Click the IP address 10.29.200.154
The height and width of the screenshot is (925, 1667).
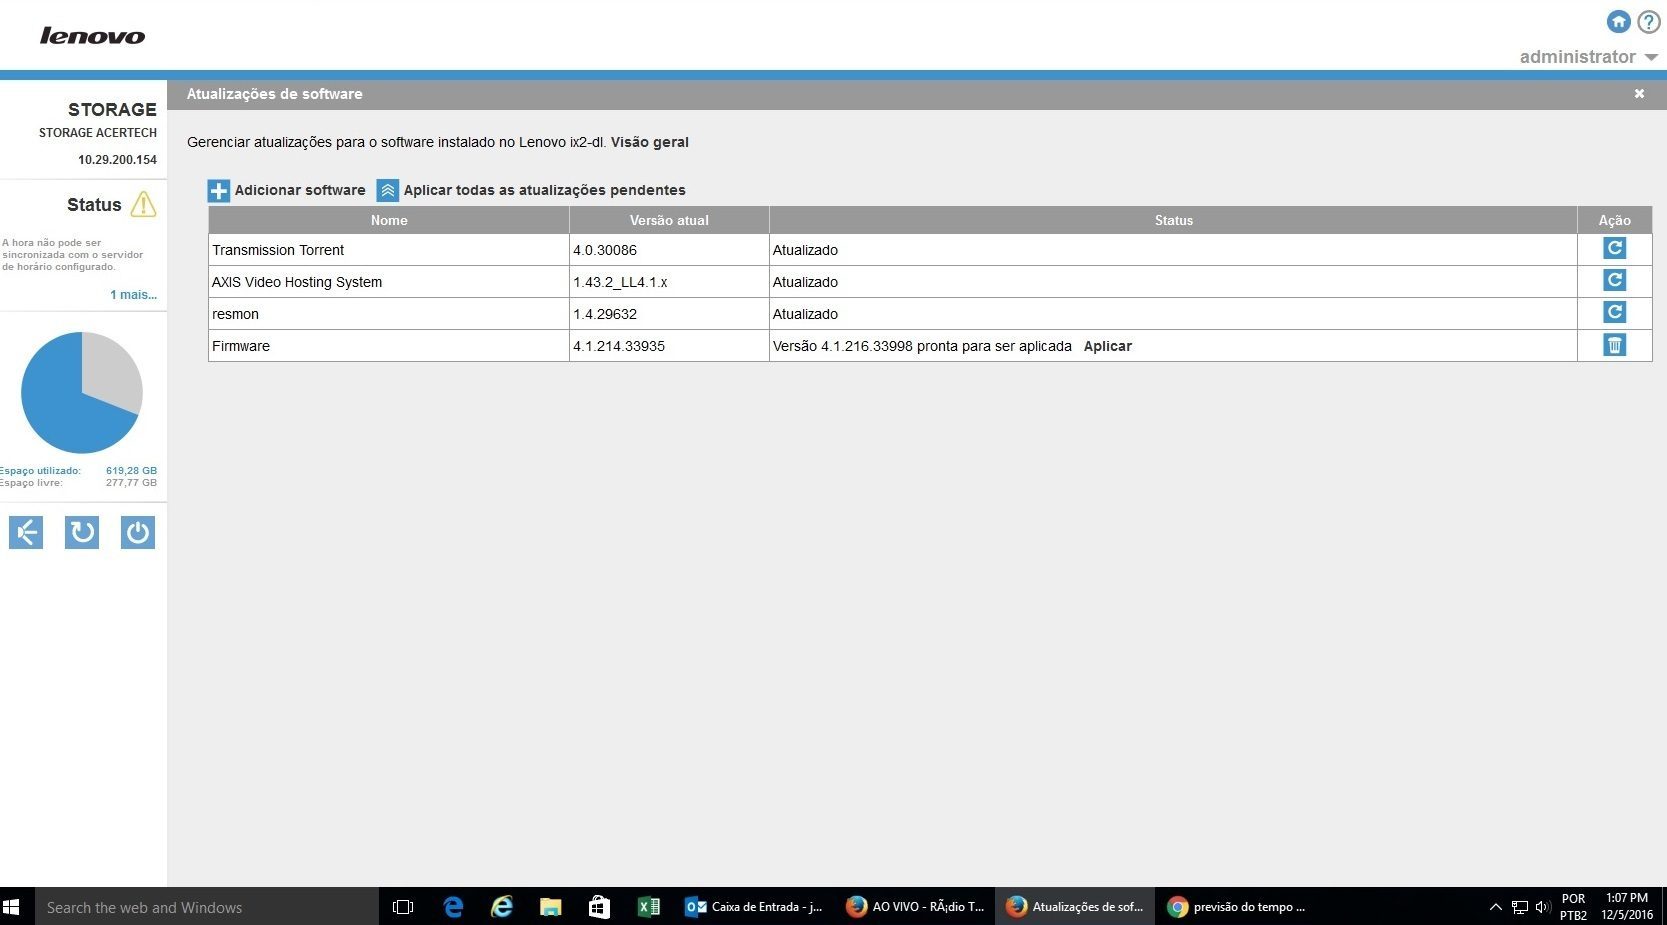[117, 160]
